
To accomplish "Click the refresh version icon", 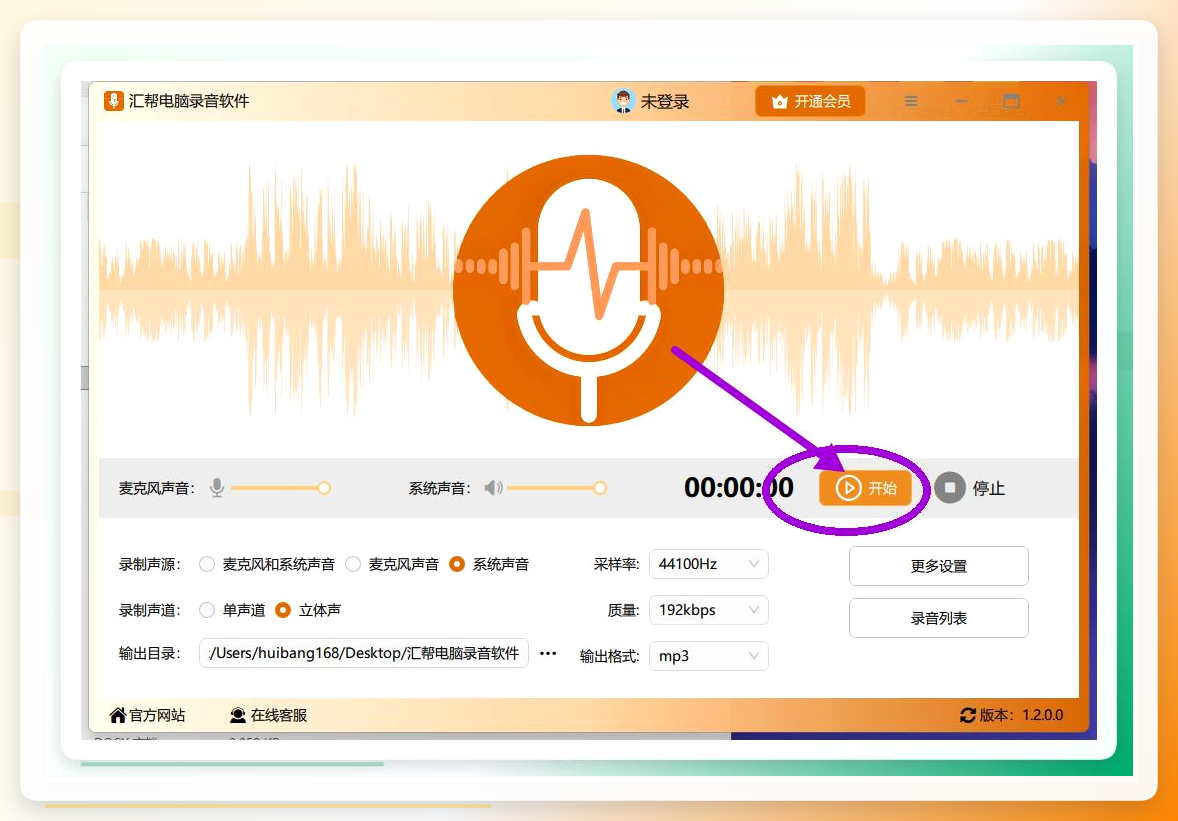I will pos(968,715).
